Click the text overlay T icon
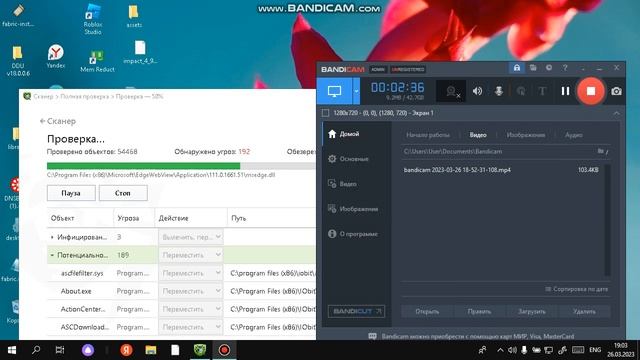This screenshot has width=640, height=360. [542, 91]
